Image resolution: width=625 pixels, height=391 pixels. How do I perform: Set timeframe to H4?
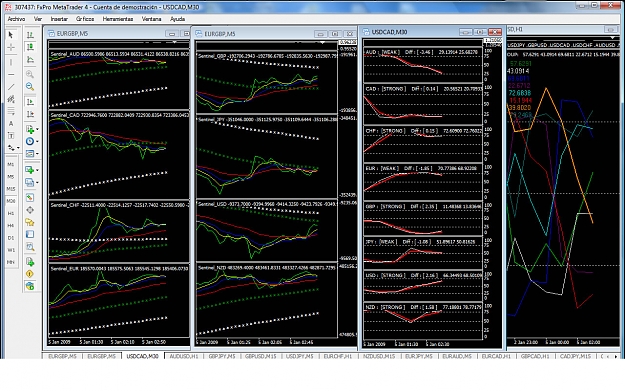pos(11,226)
